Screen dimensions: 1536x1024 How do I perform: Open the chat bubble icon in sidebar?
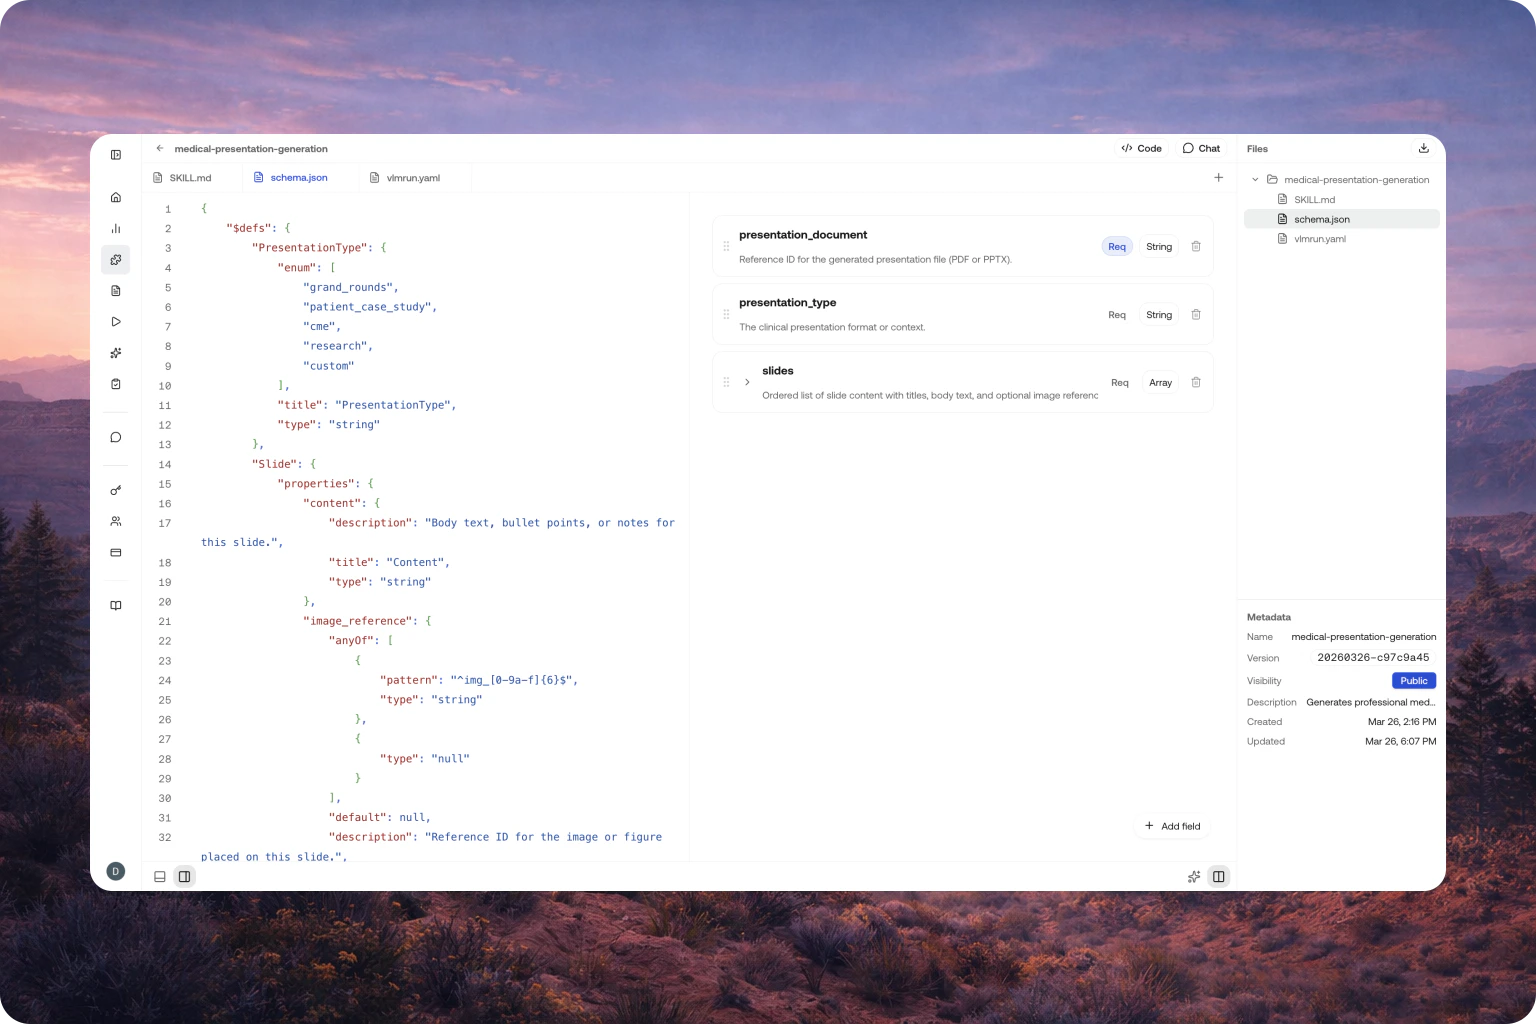click(116, 437)
